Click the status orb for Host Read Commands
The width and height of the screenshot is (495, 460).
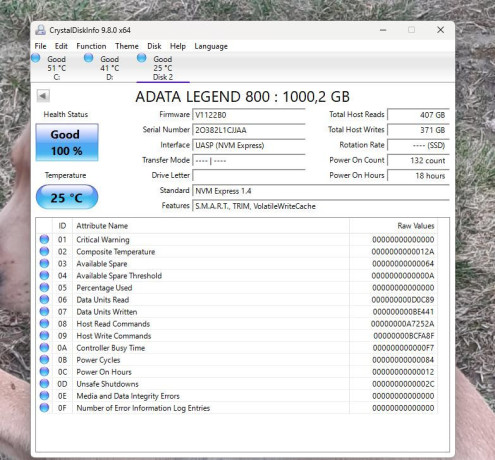tap(44, 323)
